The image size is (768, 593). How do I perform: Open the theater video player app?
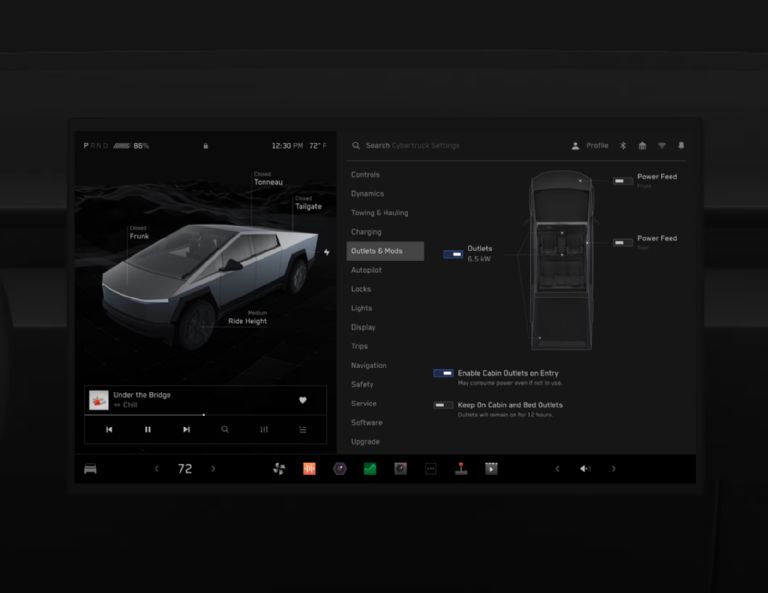(491, 469)
